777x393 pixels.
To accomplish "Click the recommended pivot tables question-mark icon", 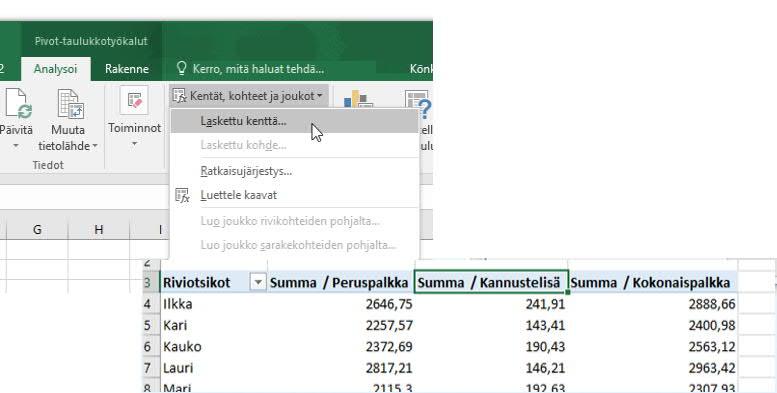I will (419, 104).
